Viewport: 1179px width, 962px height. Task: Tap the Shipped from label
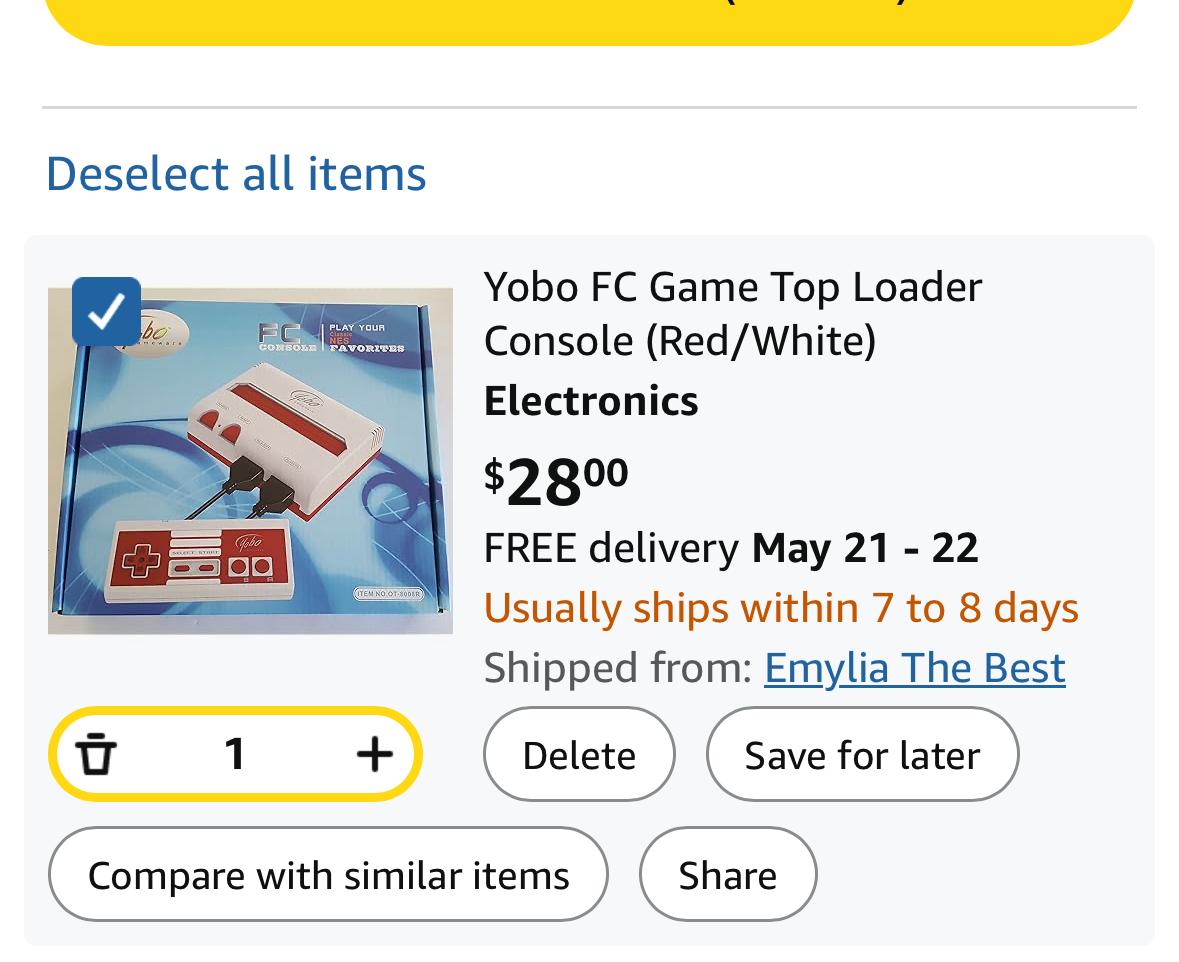tap(617, 668)
